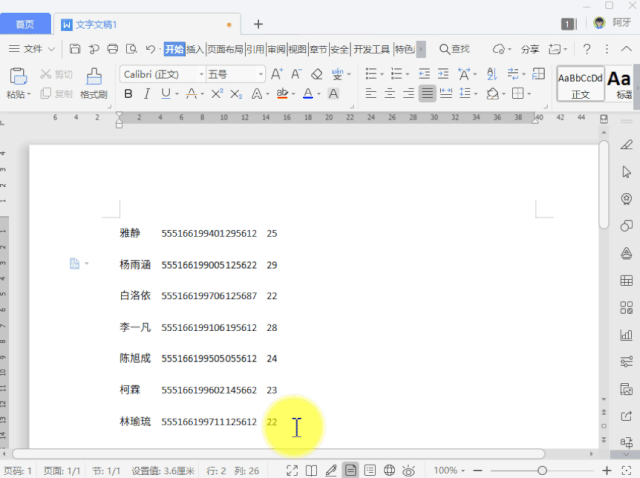This screenshot has width=640, height=478.
Task: Open a new document tab with plus
Action: tap(258, 24)
